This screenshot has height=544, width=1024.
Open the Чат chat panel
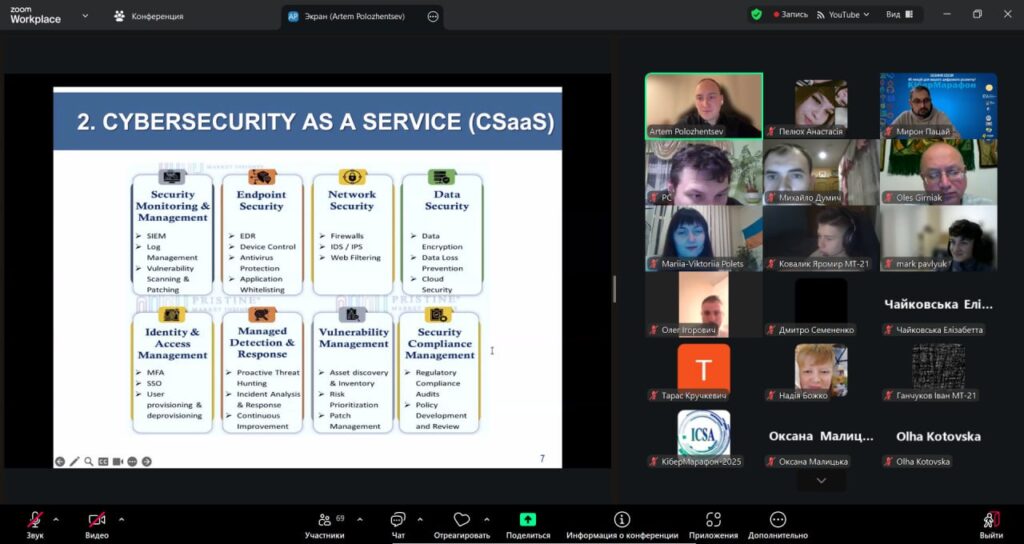click(x=398, y=521)
